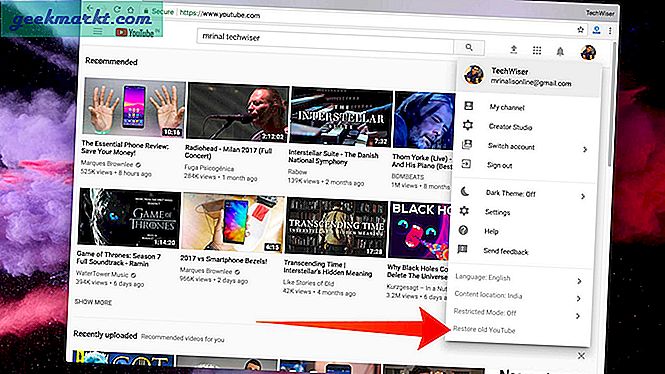Click the search magnifier button

(469, 47)
